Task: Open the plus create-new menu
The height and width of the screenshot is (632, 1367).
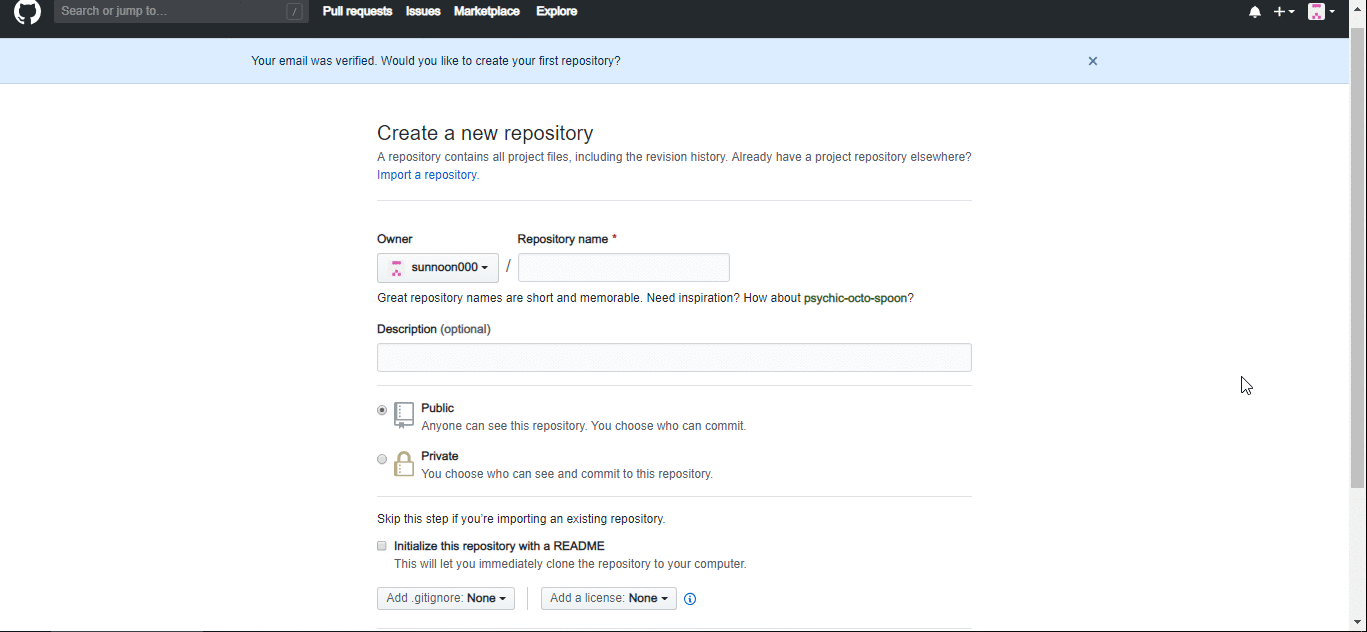Action: tap(1284, 12)
